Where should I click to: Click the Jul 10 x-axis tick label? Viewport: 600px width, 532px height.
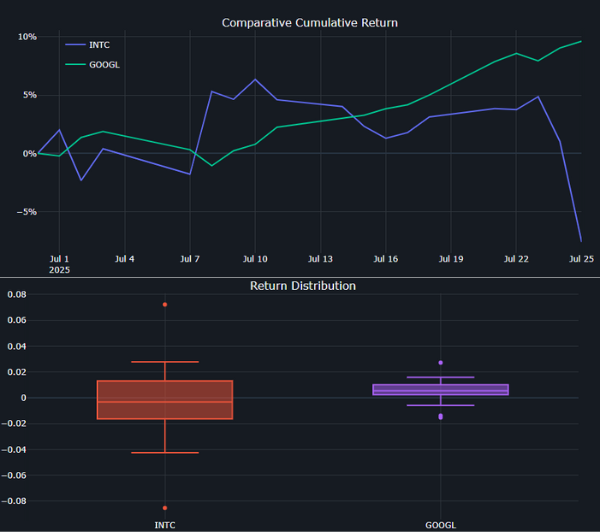tap(255, 259)
